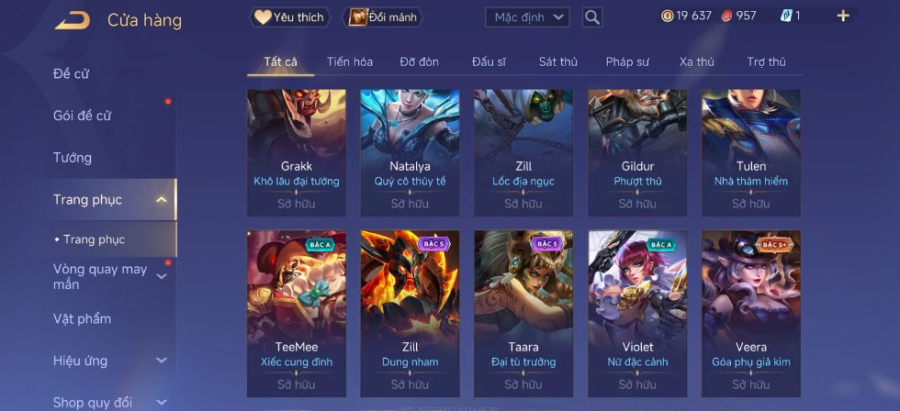Viewport: 900px width, 411px height.
Task: Open the search magnifier icon
Action: tap(592, 17)
